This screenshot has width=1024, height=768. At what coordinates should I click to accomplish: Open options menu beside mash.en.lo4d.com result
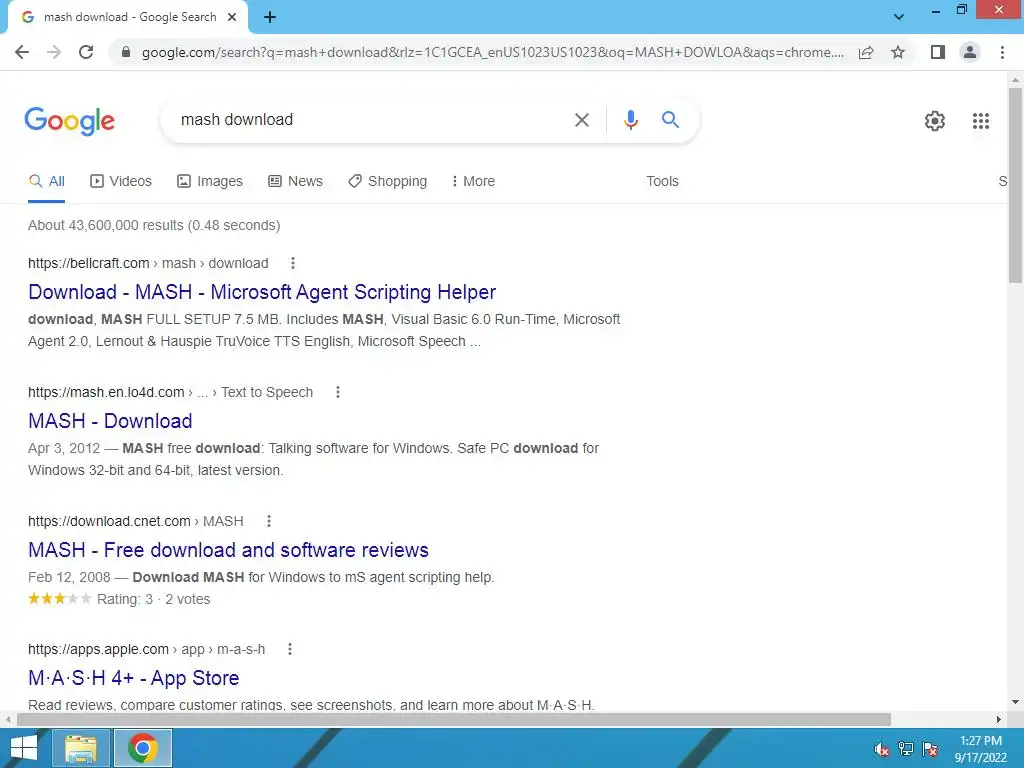point(338,392)
